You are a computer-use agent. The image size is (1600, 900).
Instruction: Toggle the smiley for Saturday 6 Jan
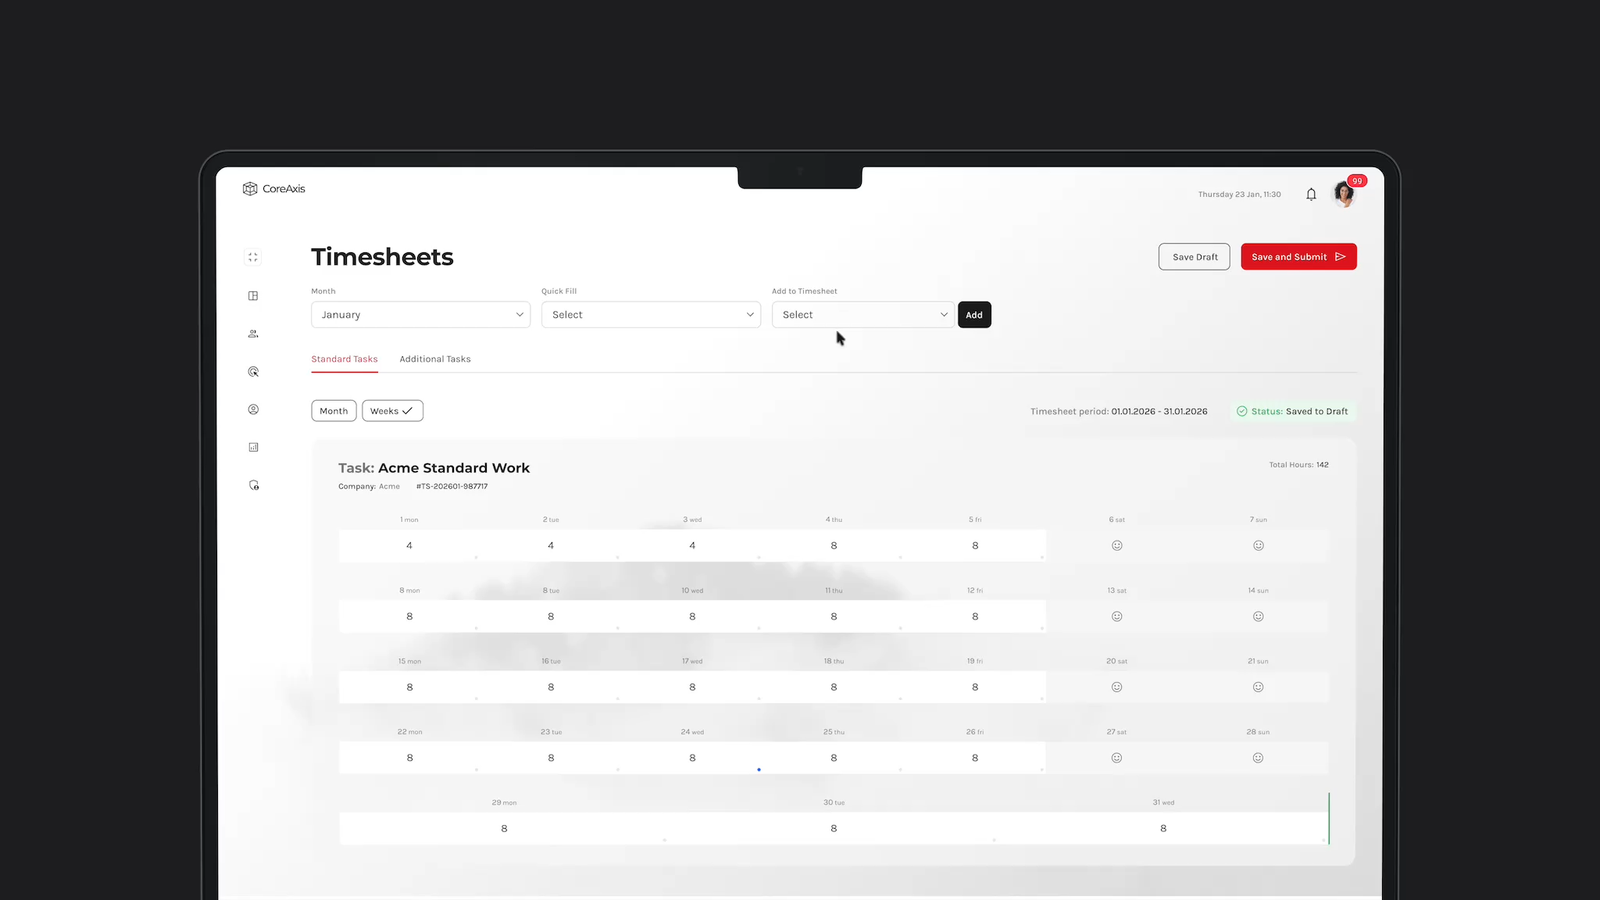tap(1116, 545)
